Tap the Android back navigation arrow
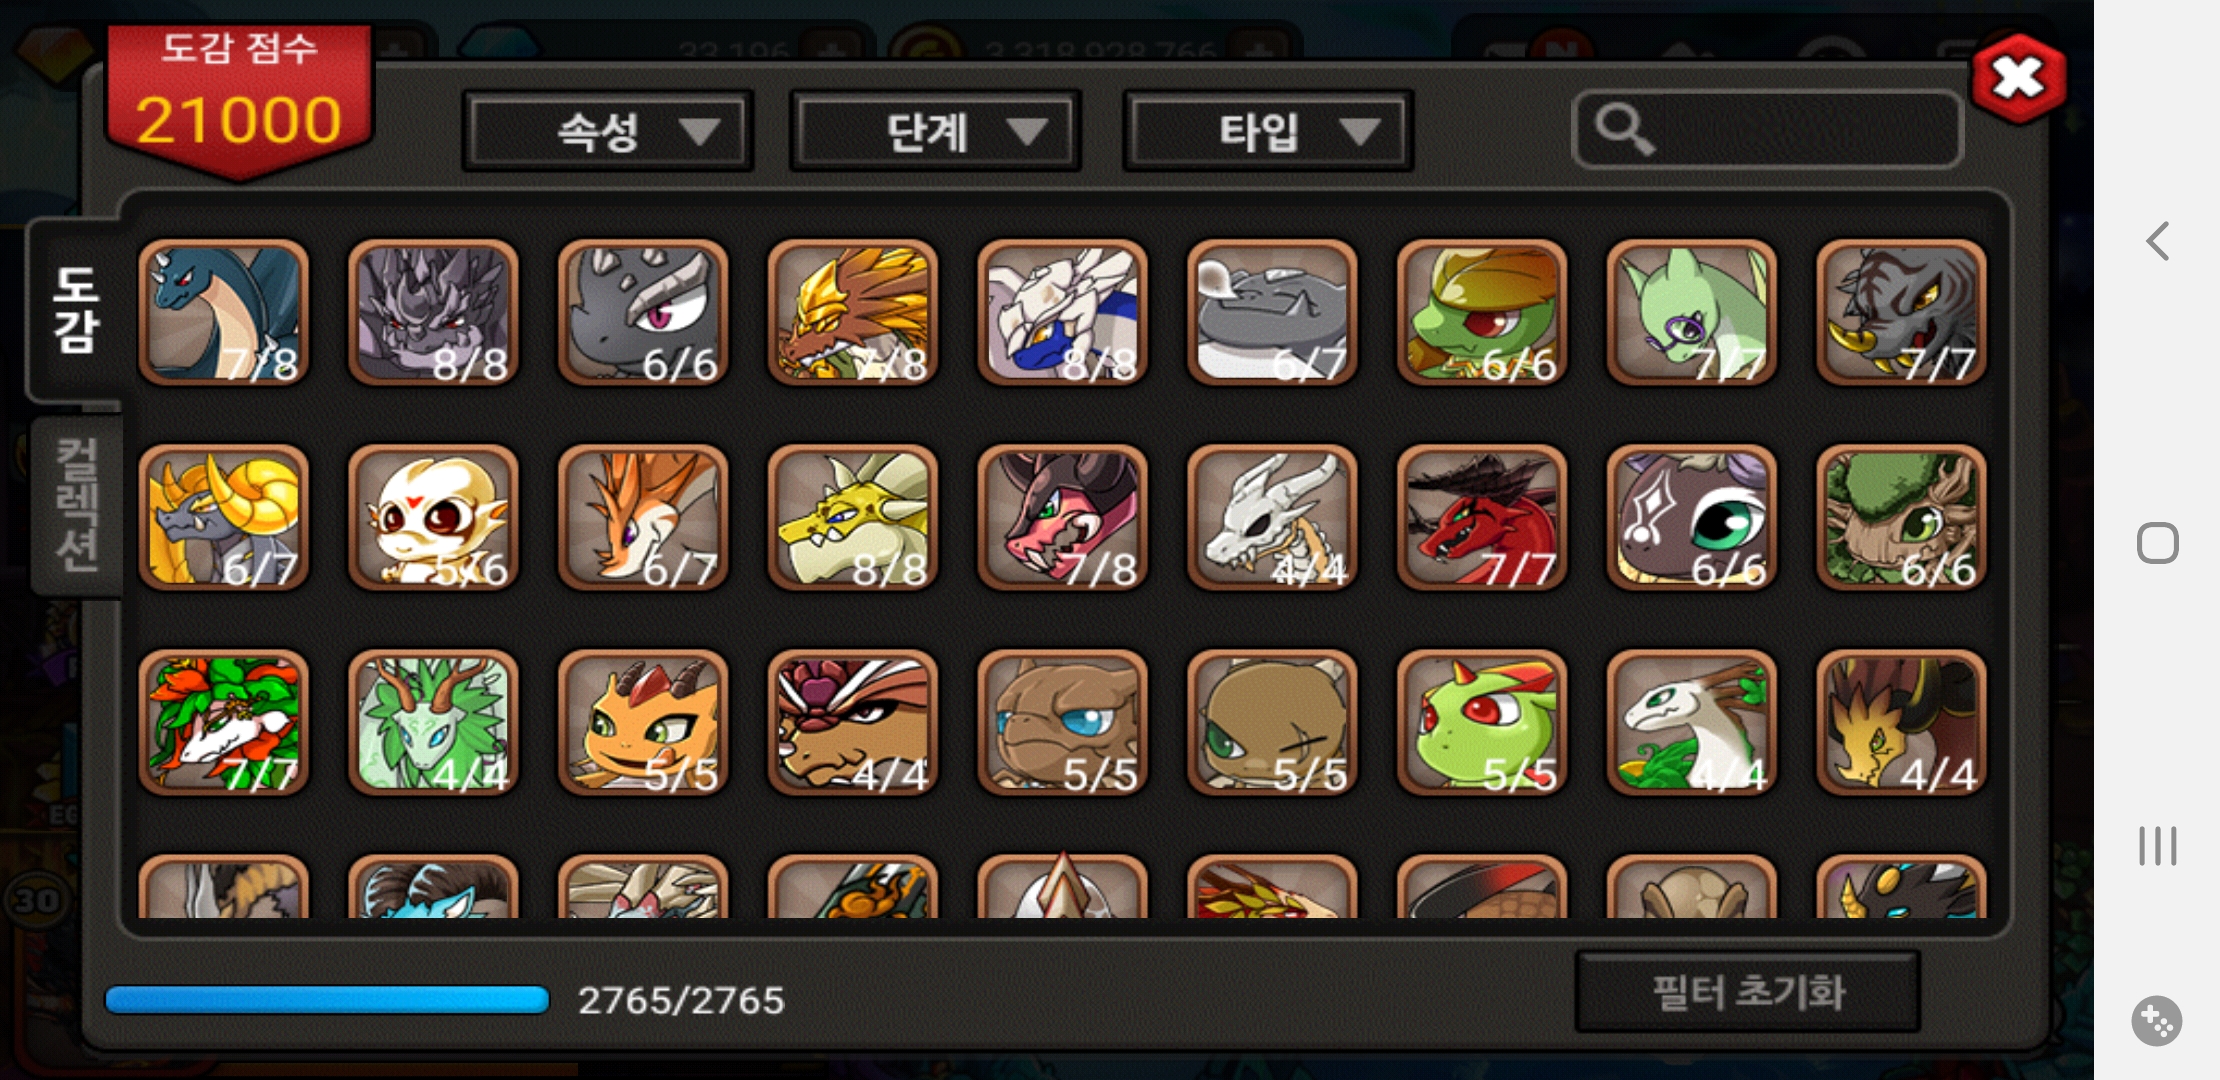 2158,241
